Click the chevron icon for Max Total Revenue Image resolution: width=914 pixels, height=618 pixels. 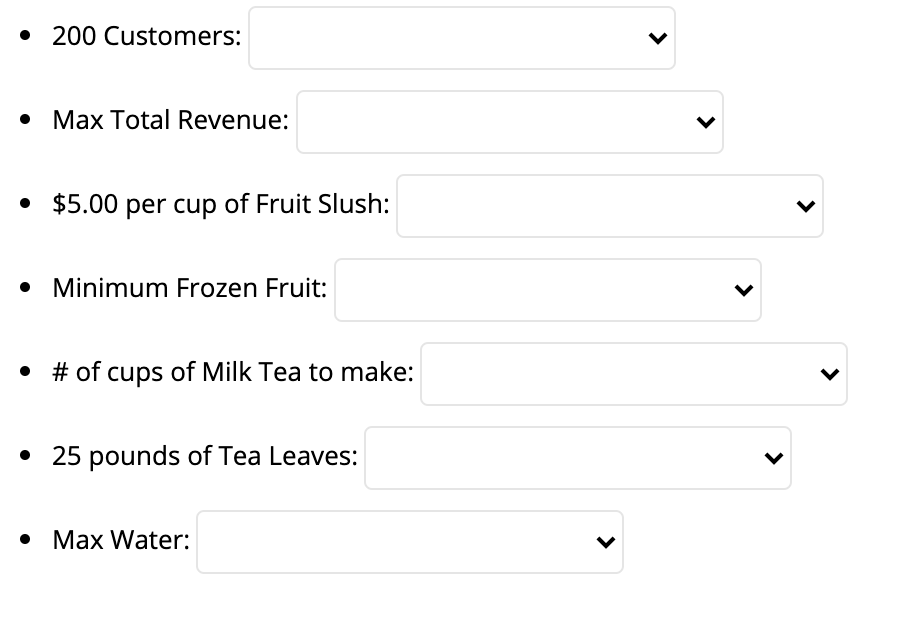click(704, 122)
